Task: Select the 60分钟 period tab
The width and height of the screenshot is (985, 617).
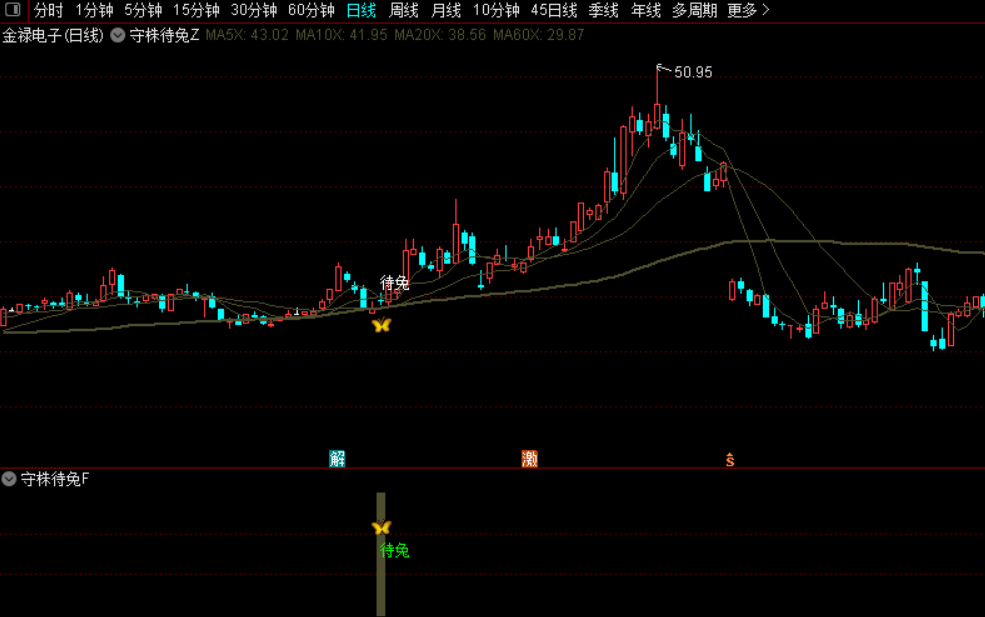Action: (311, 10)
